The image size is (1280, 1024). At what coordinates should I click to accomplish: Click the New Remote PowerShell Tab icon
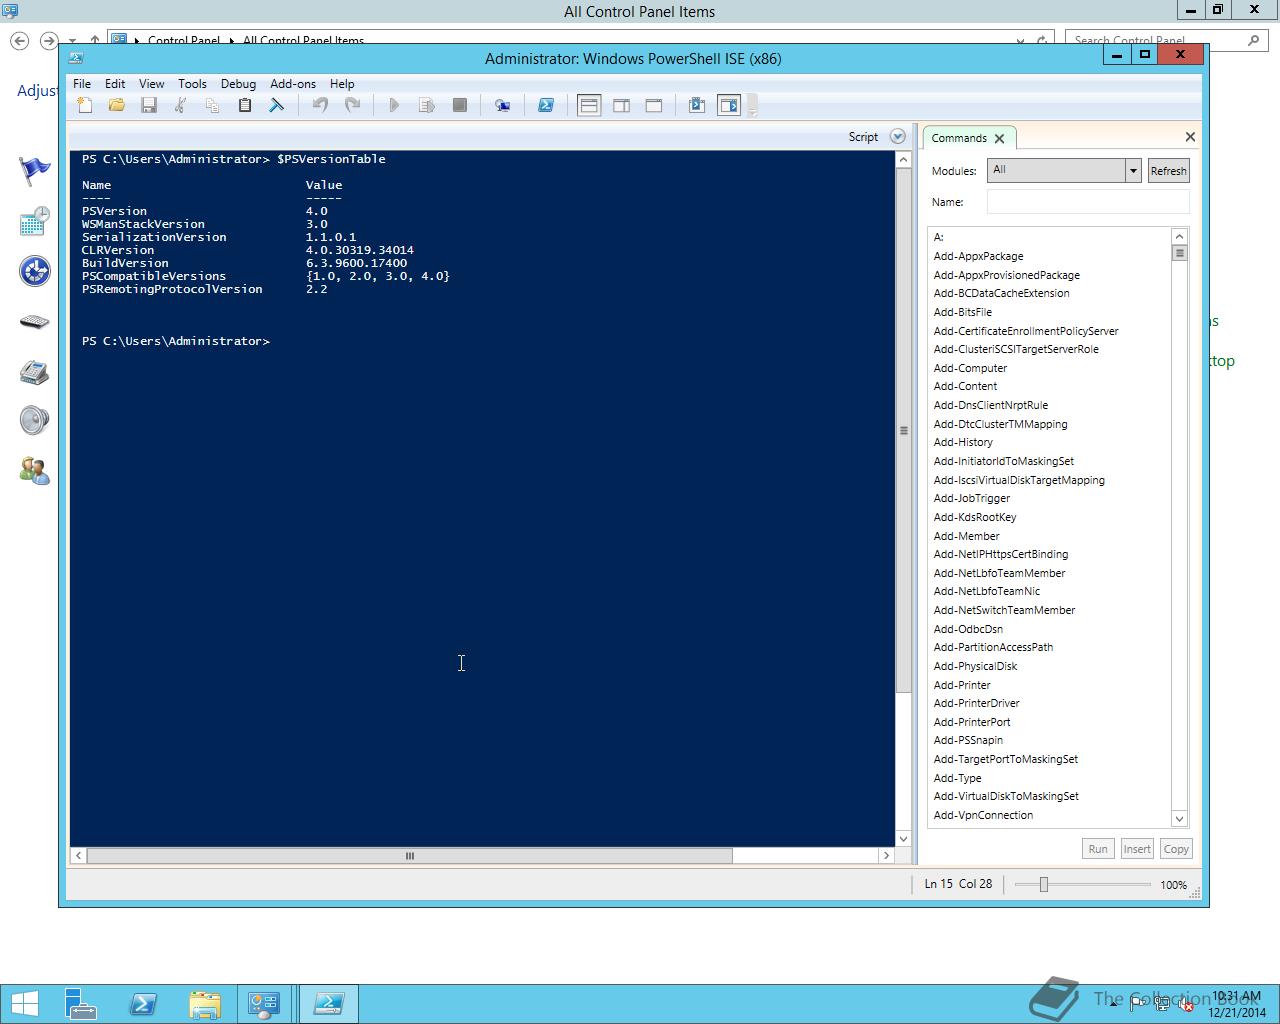pos(502,105)
